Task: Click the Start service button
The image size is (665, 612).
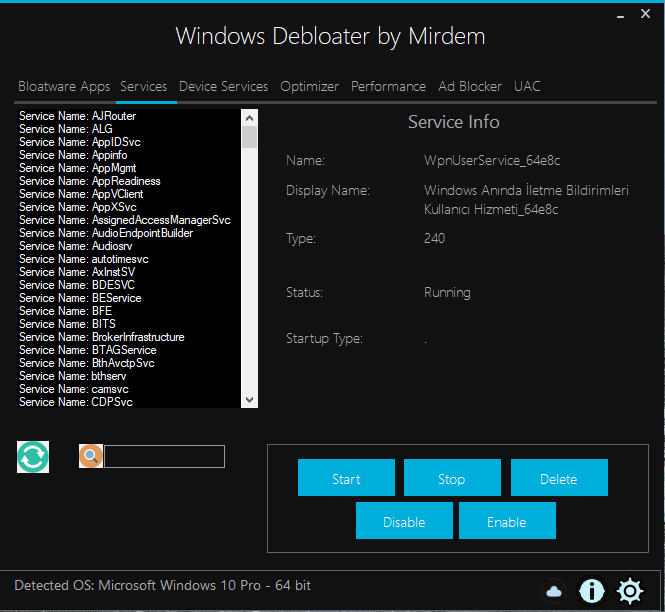Action: point(346,478)
